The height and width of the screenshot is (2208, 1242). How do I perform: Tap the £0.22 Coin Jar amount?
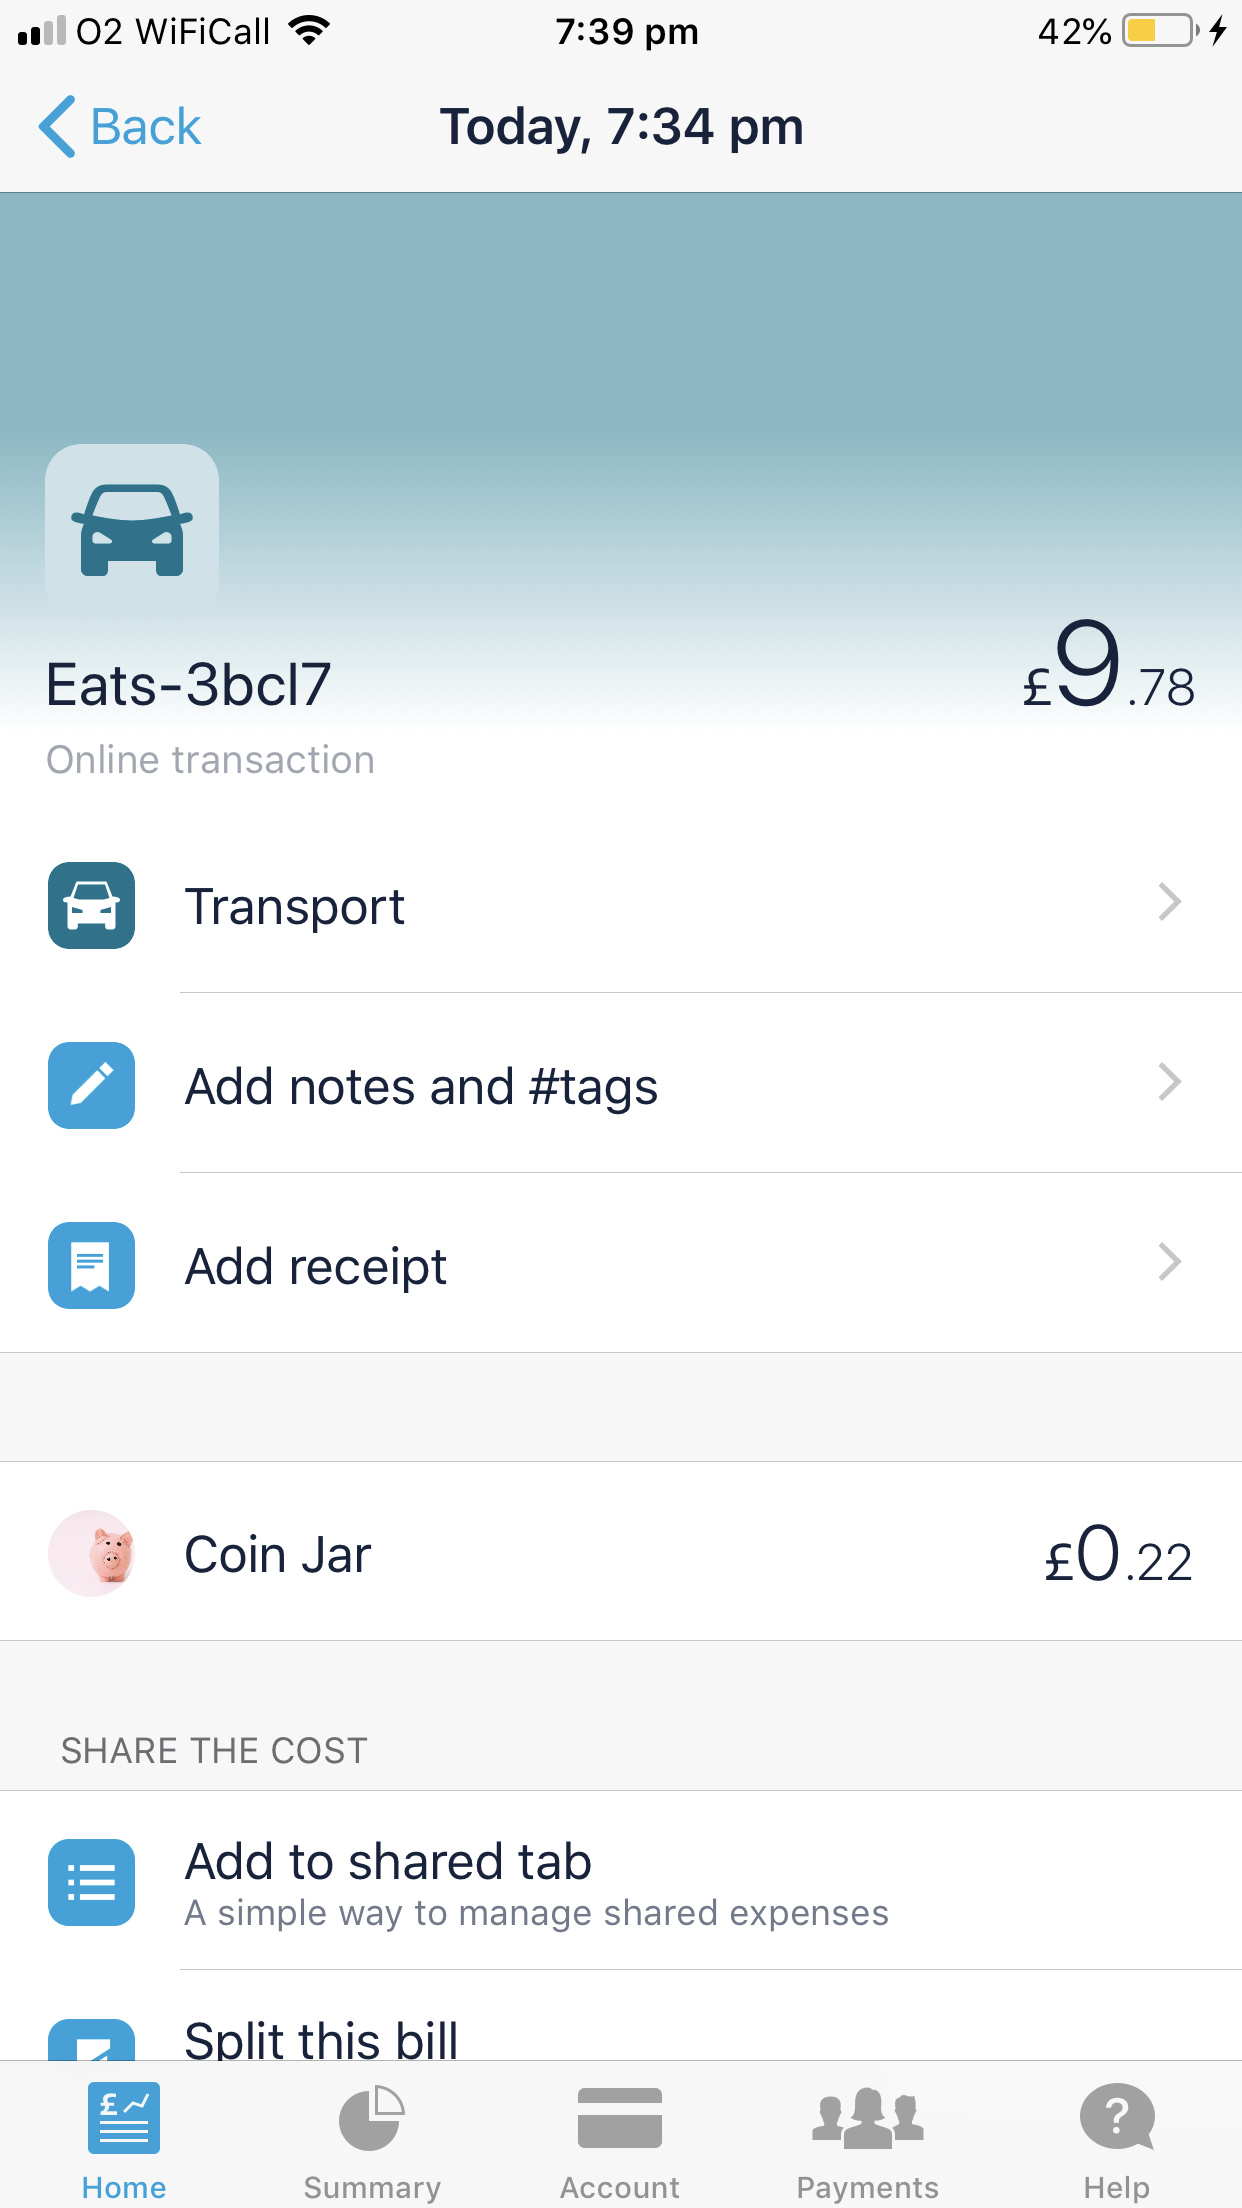[x=1118, y=1556]
